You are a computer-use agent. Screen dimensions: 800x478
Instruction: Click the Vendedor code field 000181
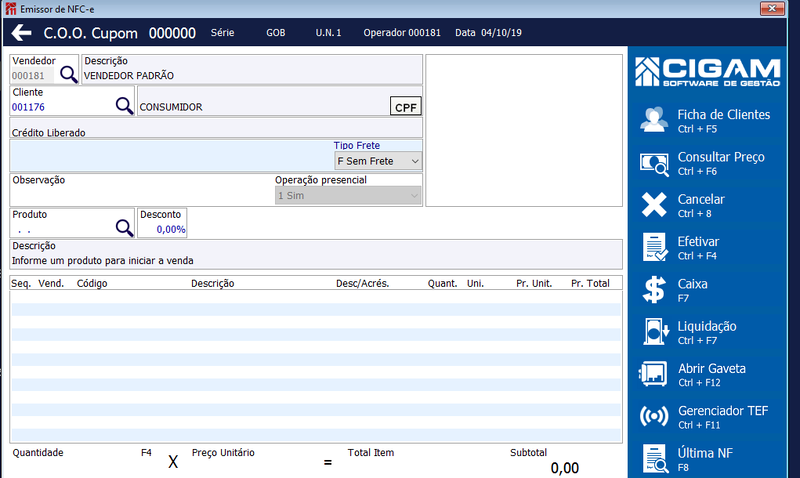coord(32,76)
